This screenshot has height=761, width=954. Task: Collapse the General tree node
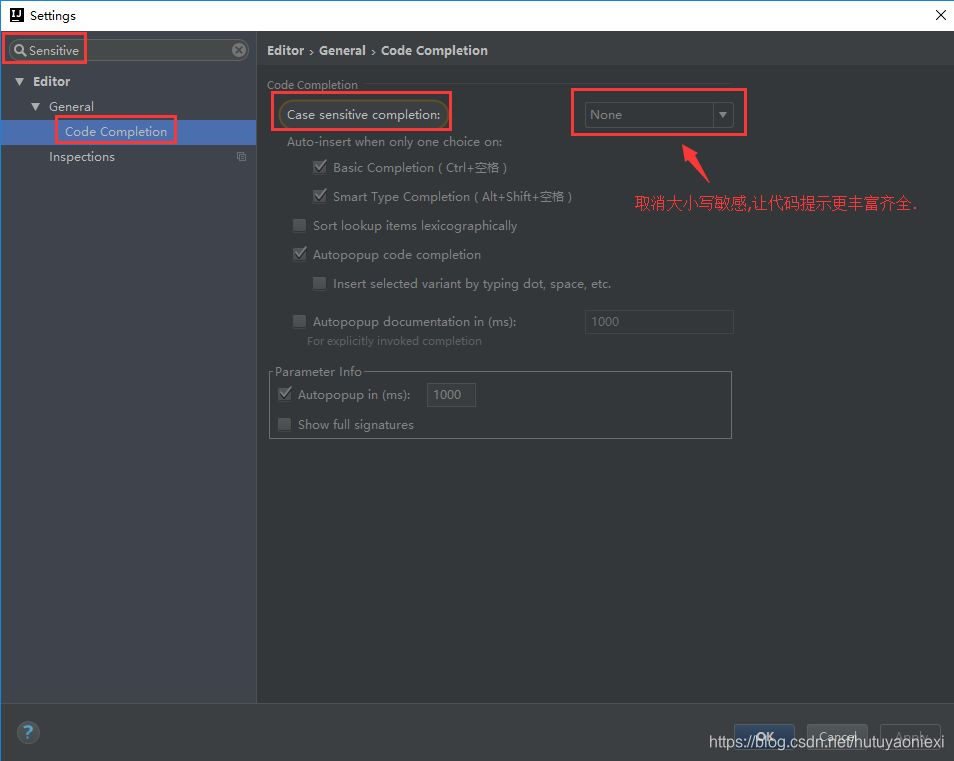35,106
